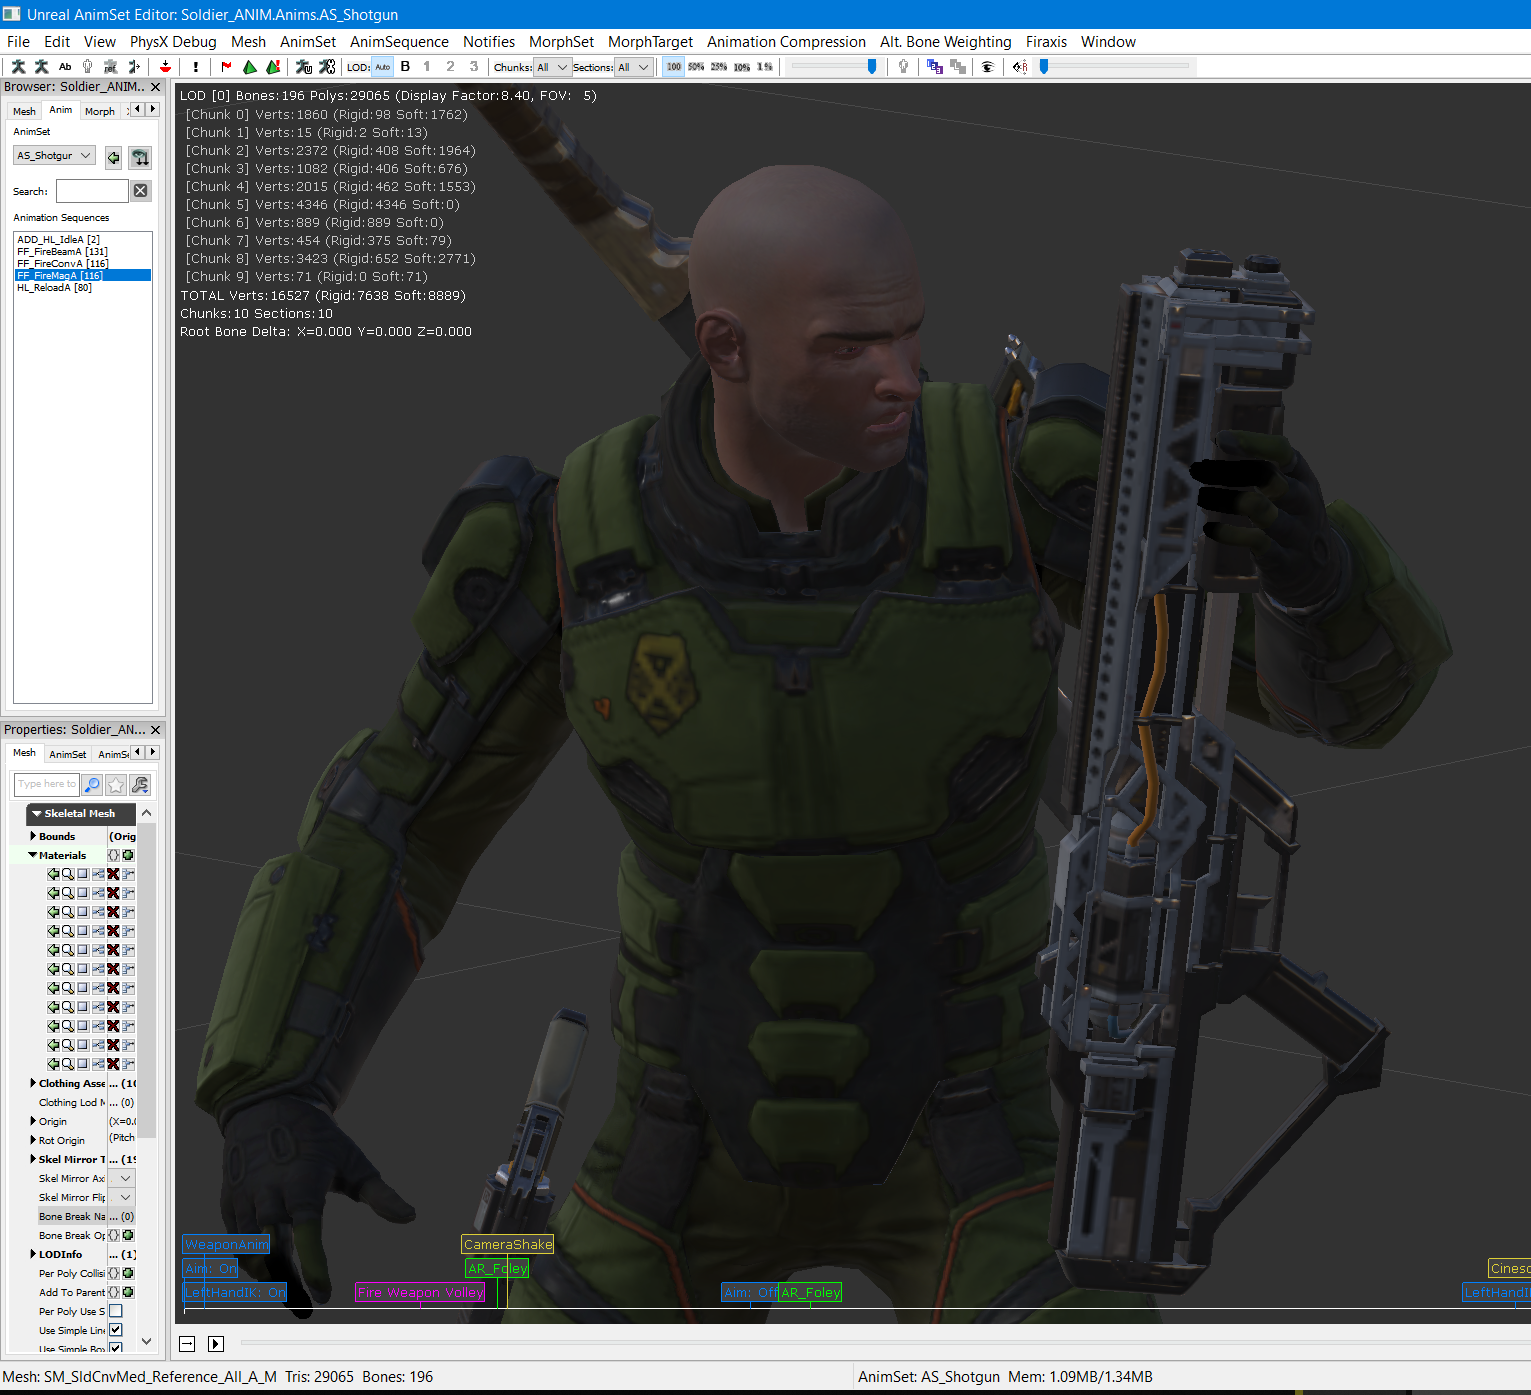1531x1395 pixels.
Task: Collapse the Materials property group
Action: click(33, 855)
